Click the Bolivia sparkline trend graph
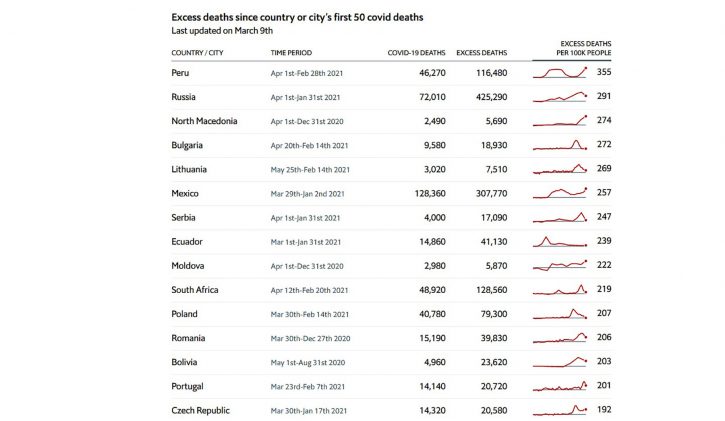This screenshot has width=725, height=421. click(560, 362)
